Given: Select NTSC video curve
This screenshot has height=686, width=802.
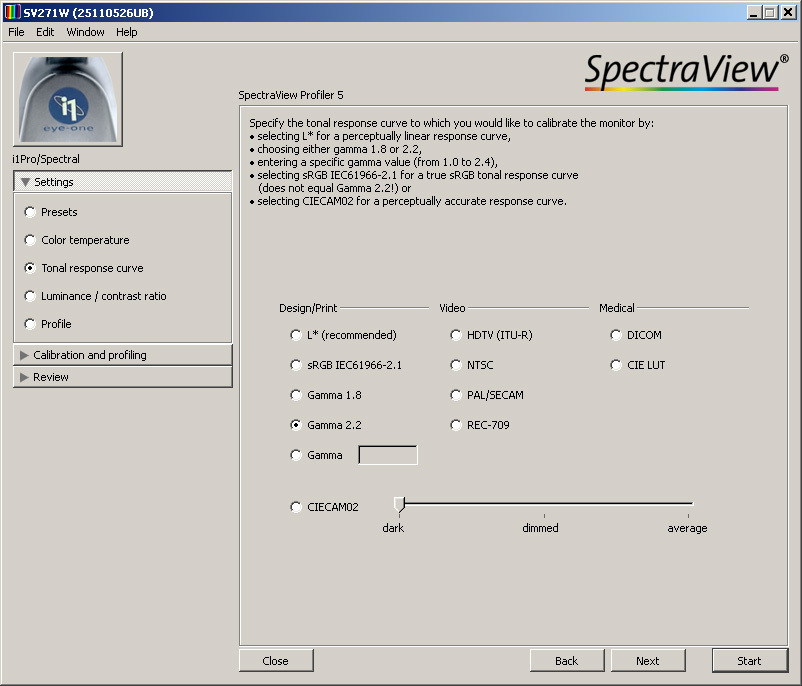Looking at the screenshot, I should 456,365.
